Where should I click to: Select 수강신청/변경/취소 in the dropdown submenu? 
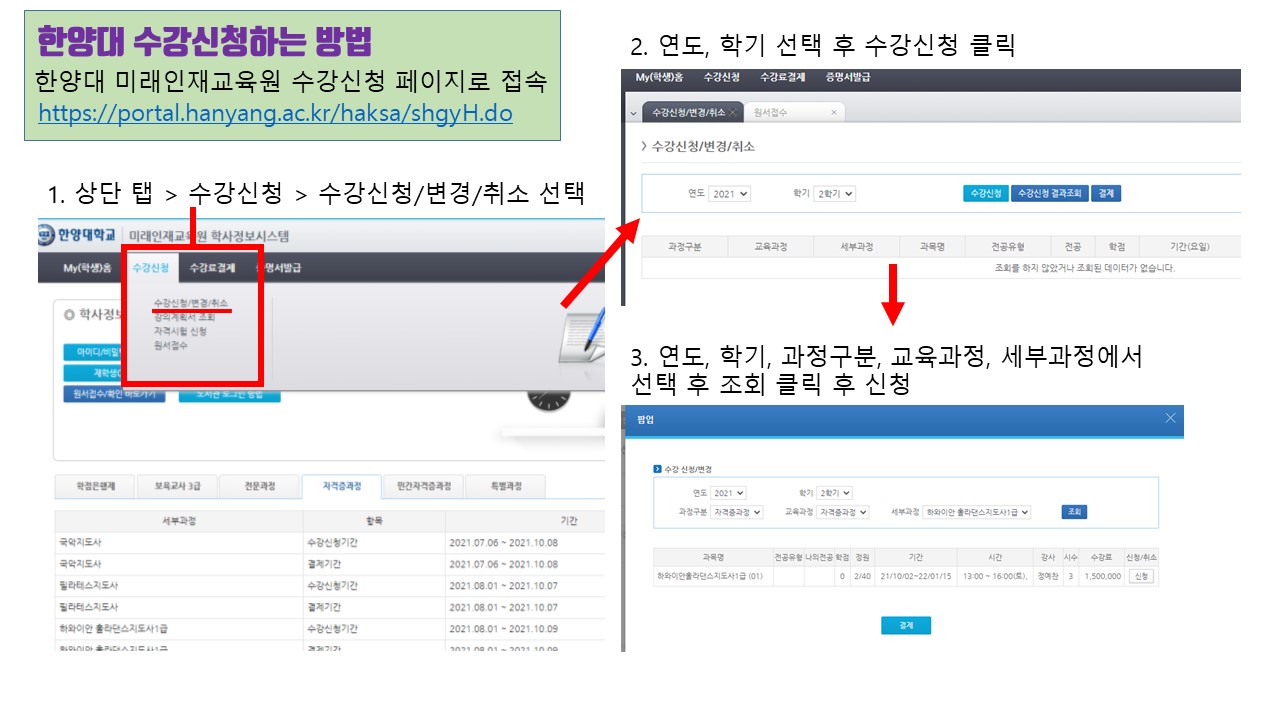(x=191, y=302)
